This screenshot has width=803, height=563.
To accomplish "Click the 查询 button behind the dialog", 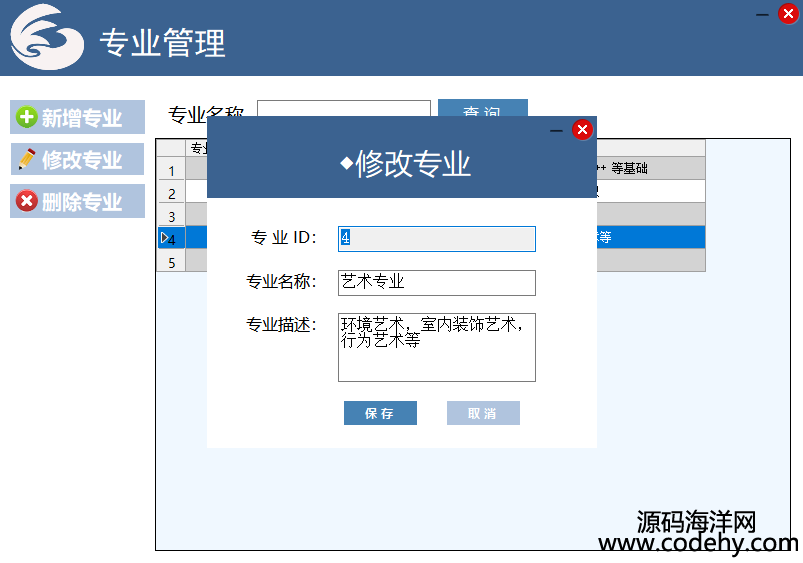I will point(482,109).
